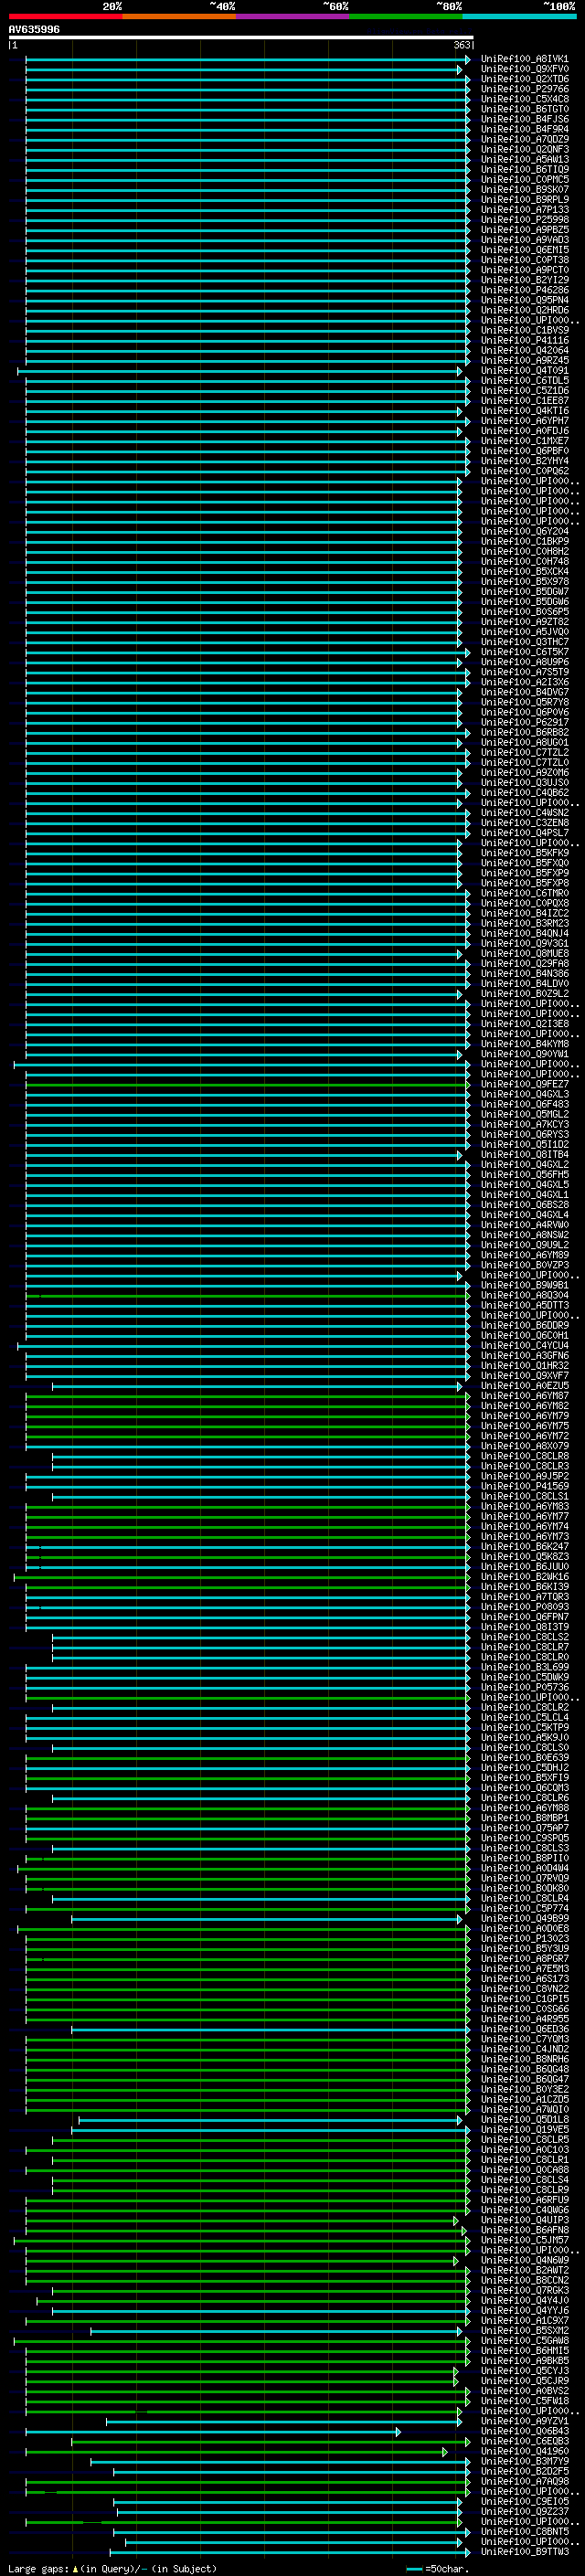Select hit label UniRef100_Q6EMI5
Screen dimensions: 585x2576
tap(524, 250)
